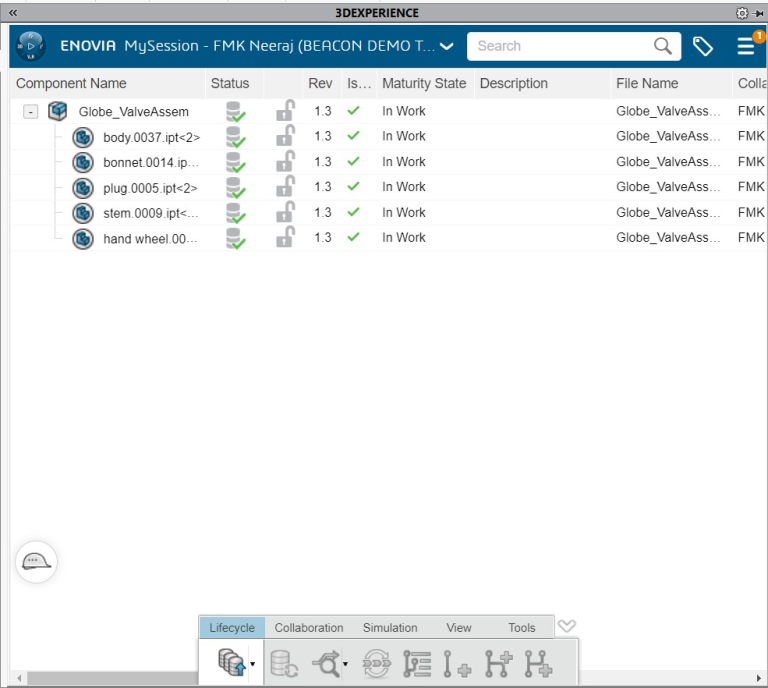Click the pin panel icon
The height and width of the screenshot is (688, 768).
point(758,13)
